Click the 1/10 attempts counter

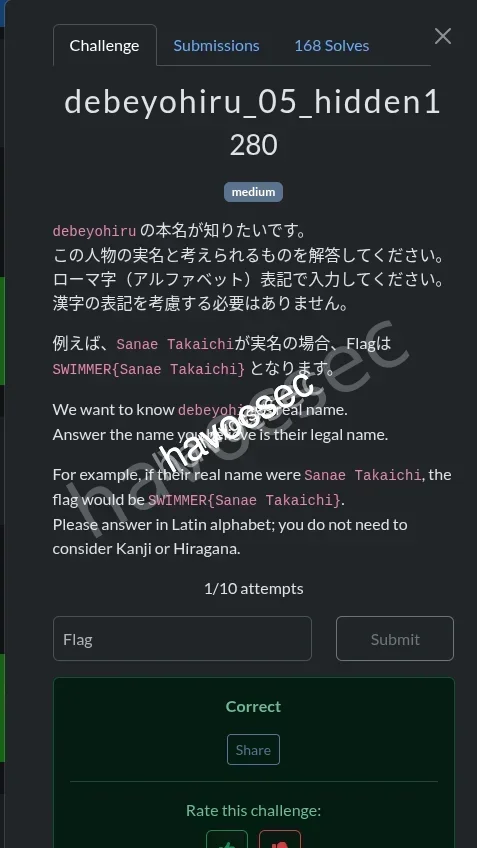(x=253, y=588)
